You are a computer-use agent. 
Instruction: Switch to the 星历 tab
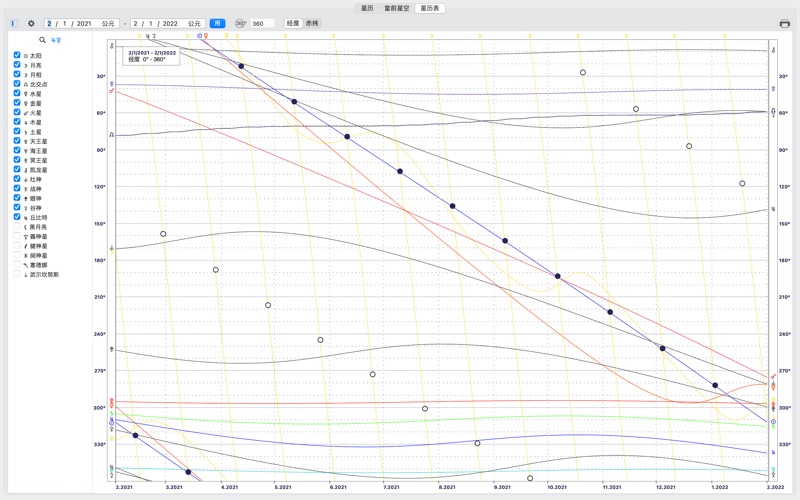coord(367,7)
